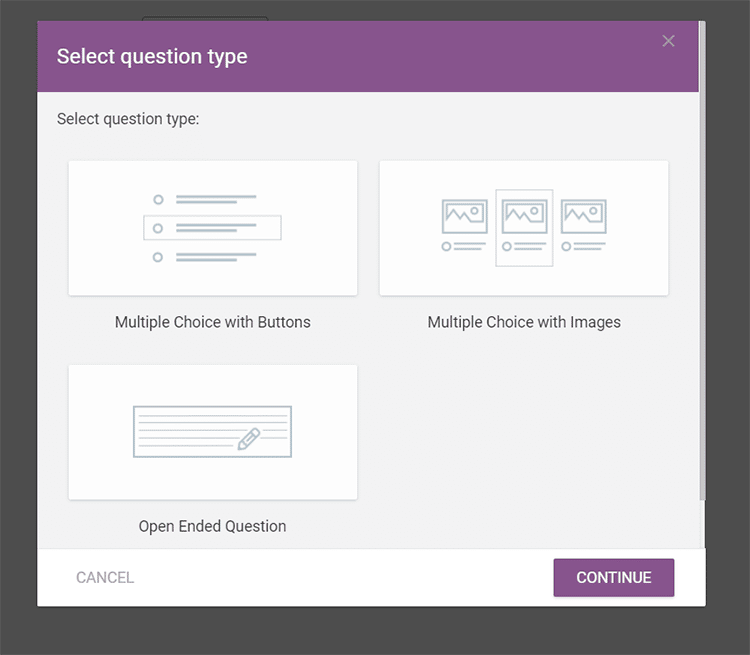Click the "Open Ended Question" label

pyautogui.click(x=213, y=526)
